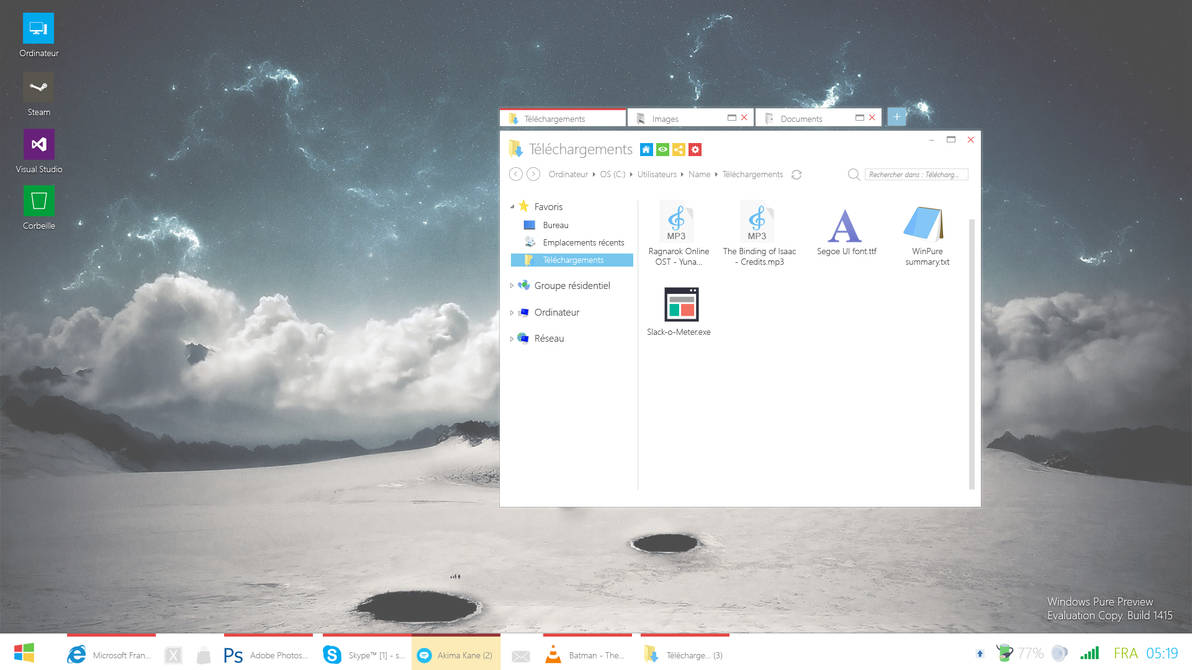Go back with the left arrow button
The image size is (1192, 670).
515,174
